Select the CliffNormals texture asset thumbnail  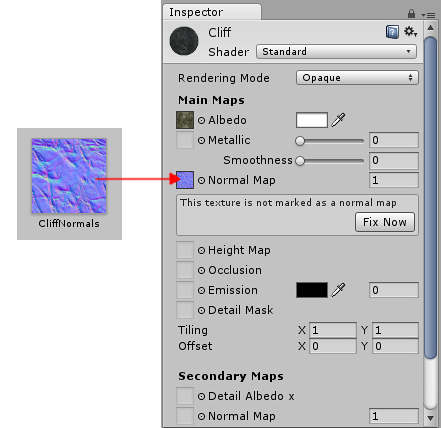tap(69, 176)
